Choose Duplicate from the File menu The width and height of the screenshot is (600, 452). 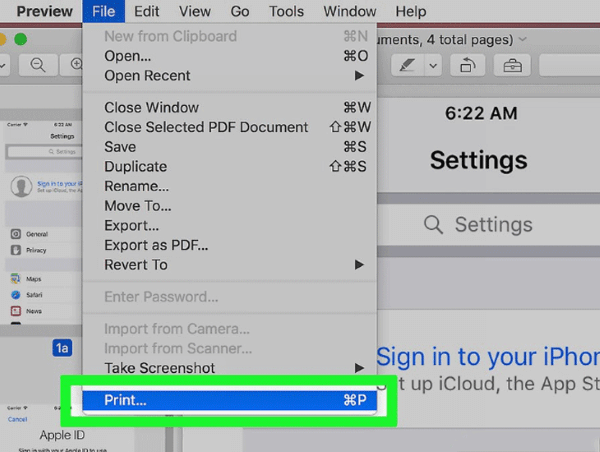point(135,166)
